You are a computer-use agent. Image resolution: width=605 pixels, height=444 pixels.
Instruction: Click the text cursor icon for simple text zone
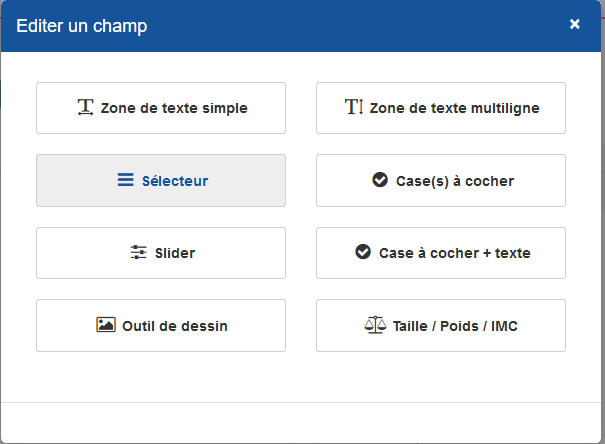[x=85, y=107]
